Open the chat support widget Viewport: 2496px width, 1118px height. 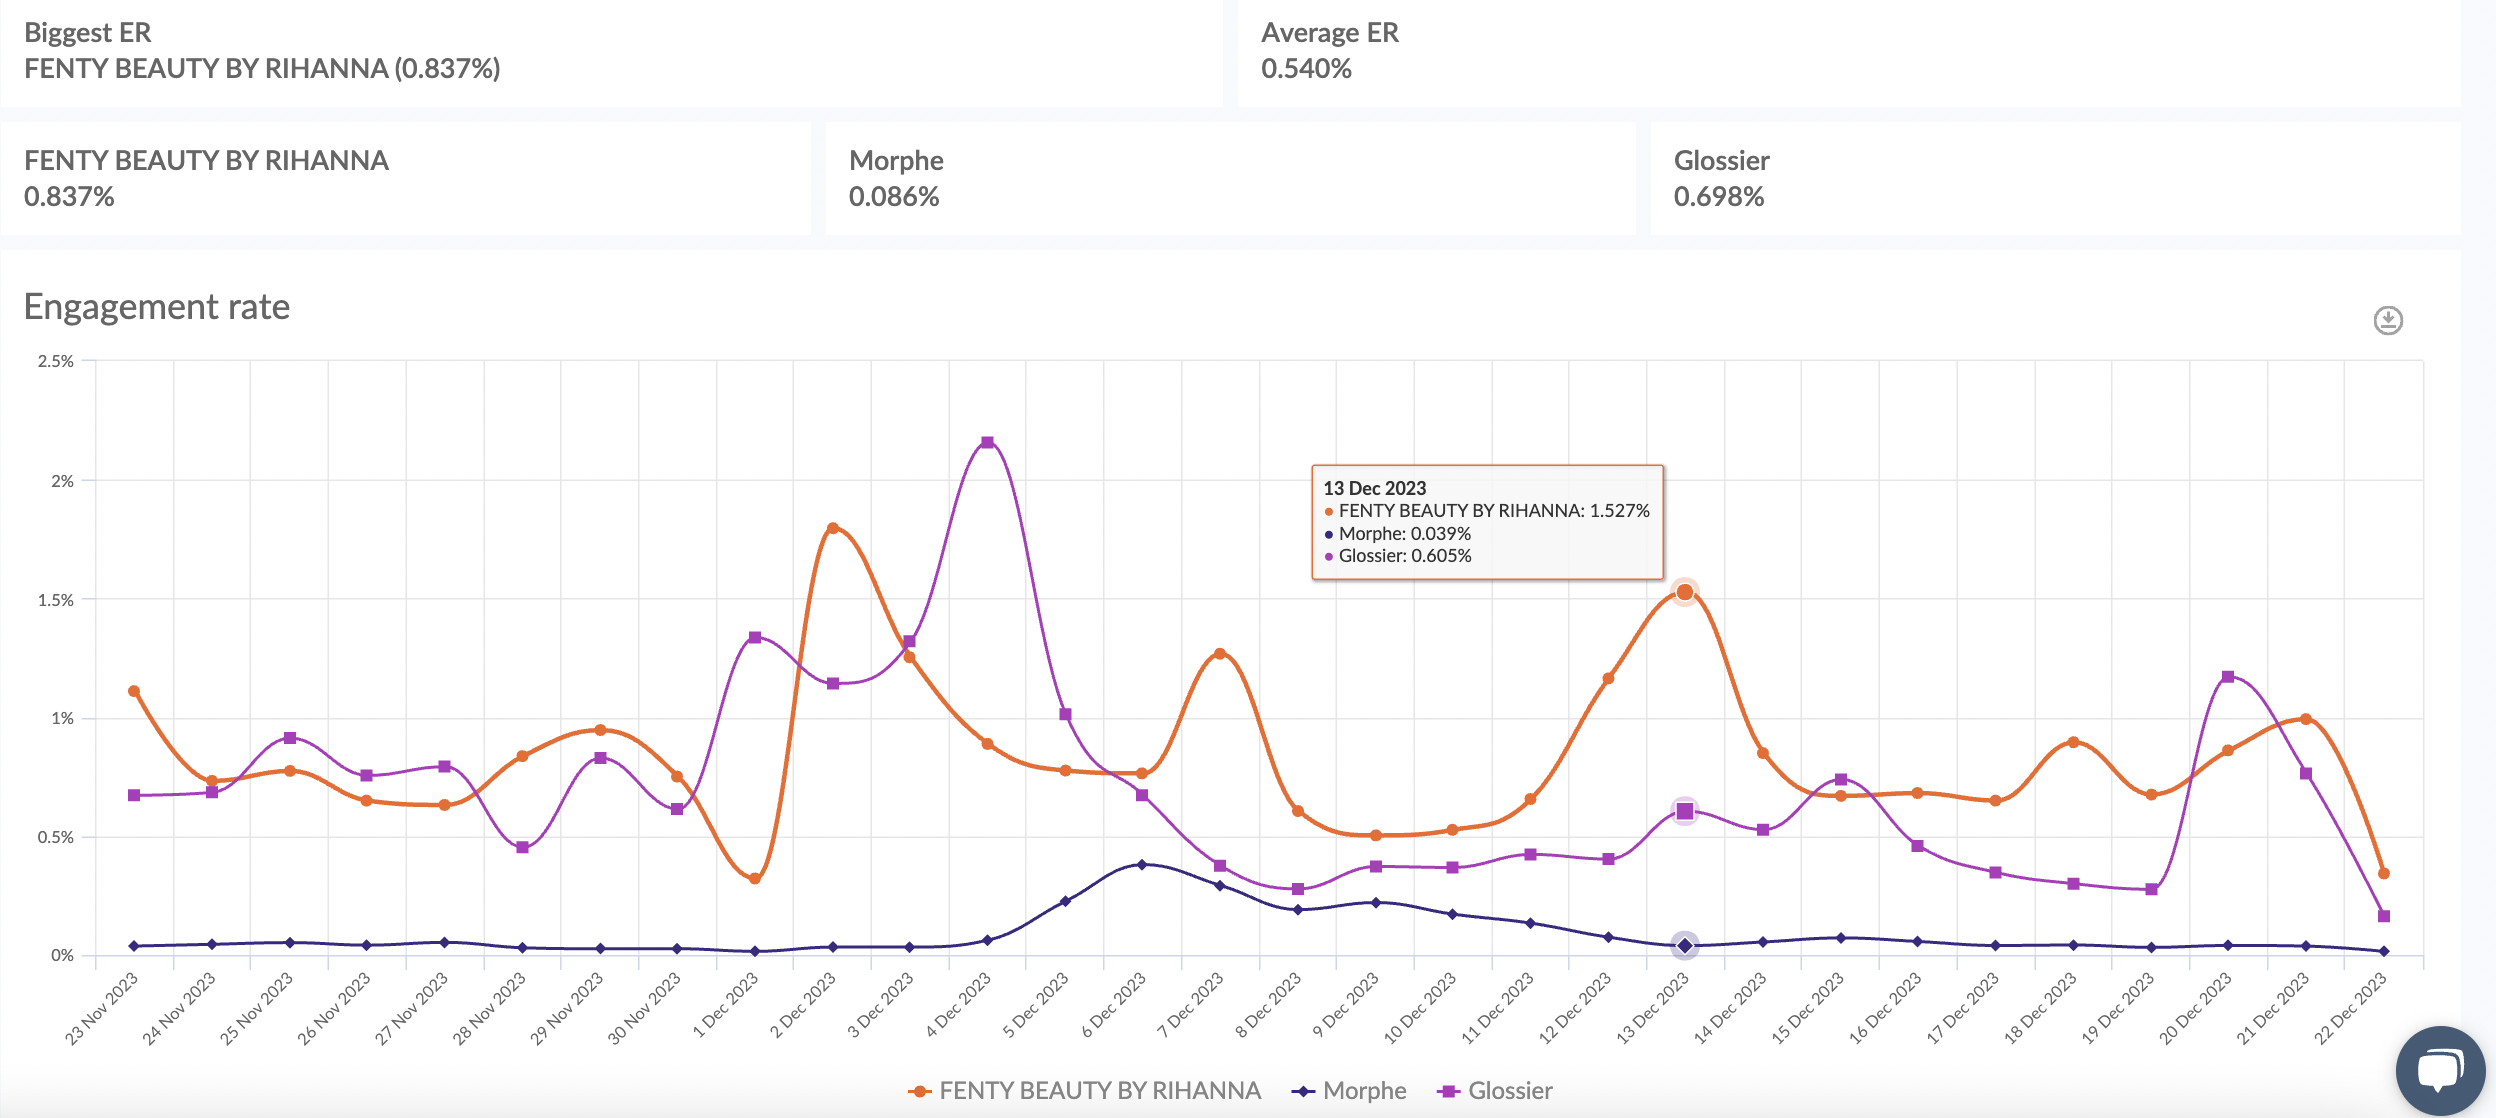tap(2440, 1071)
